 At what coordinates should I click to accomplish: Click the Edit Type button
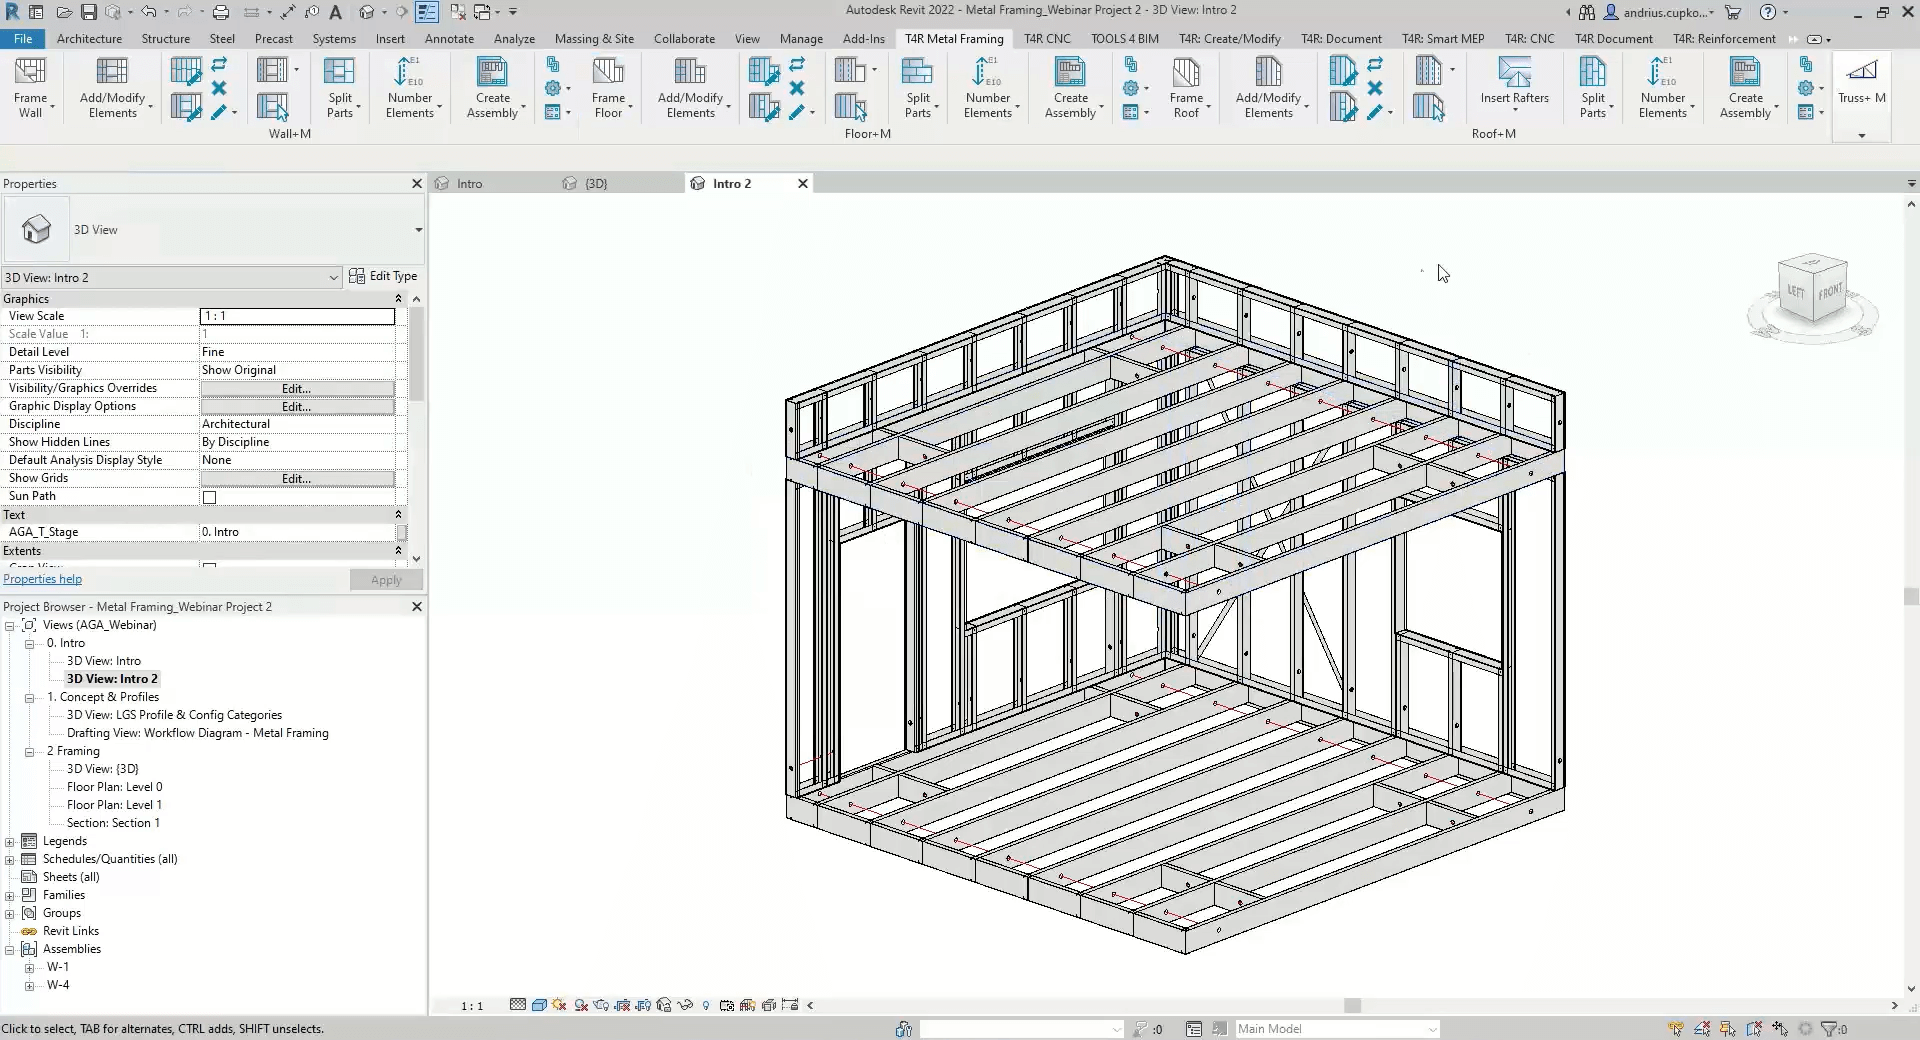(x=383, y=276)
